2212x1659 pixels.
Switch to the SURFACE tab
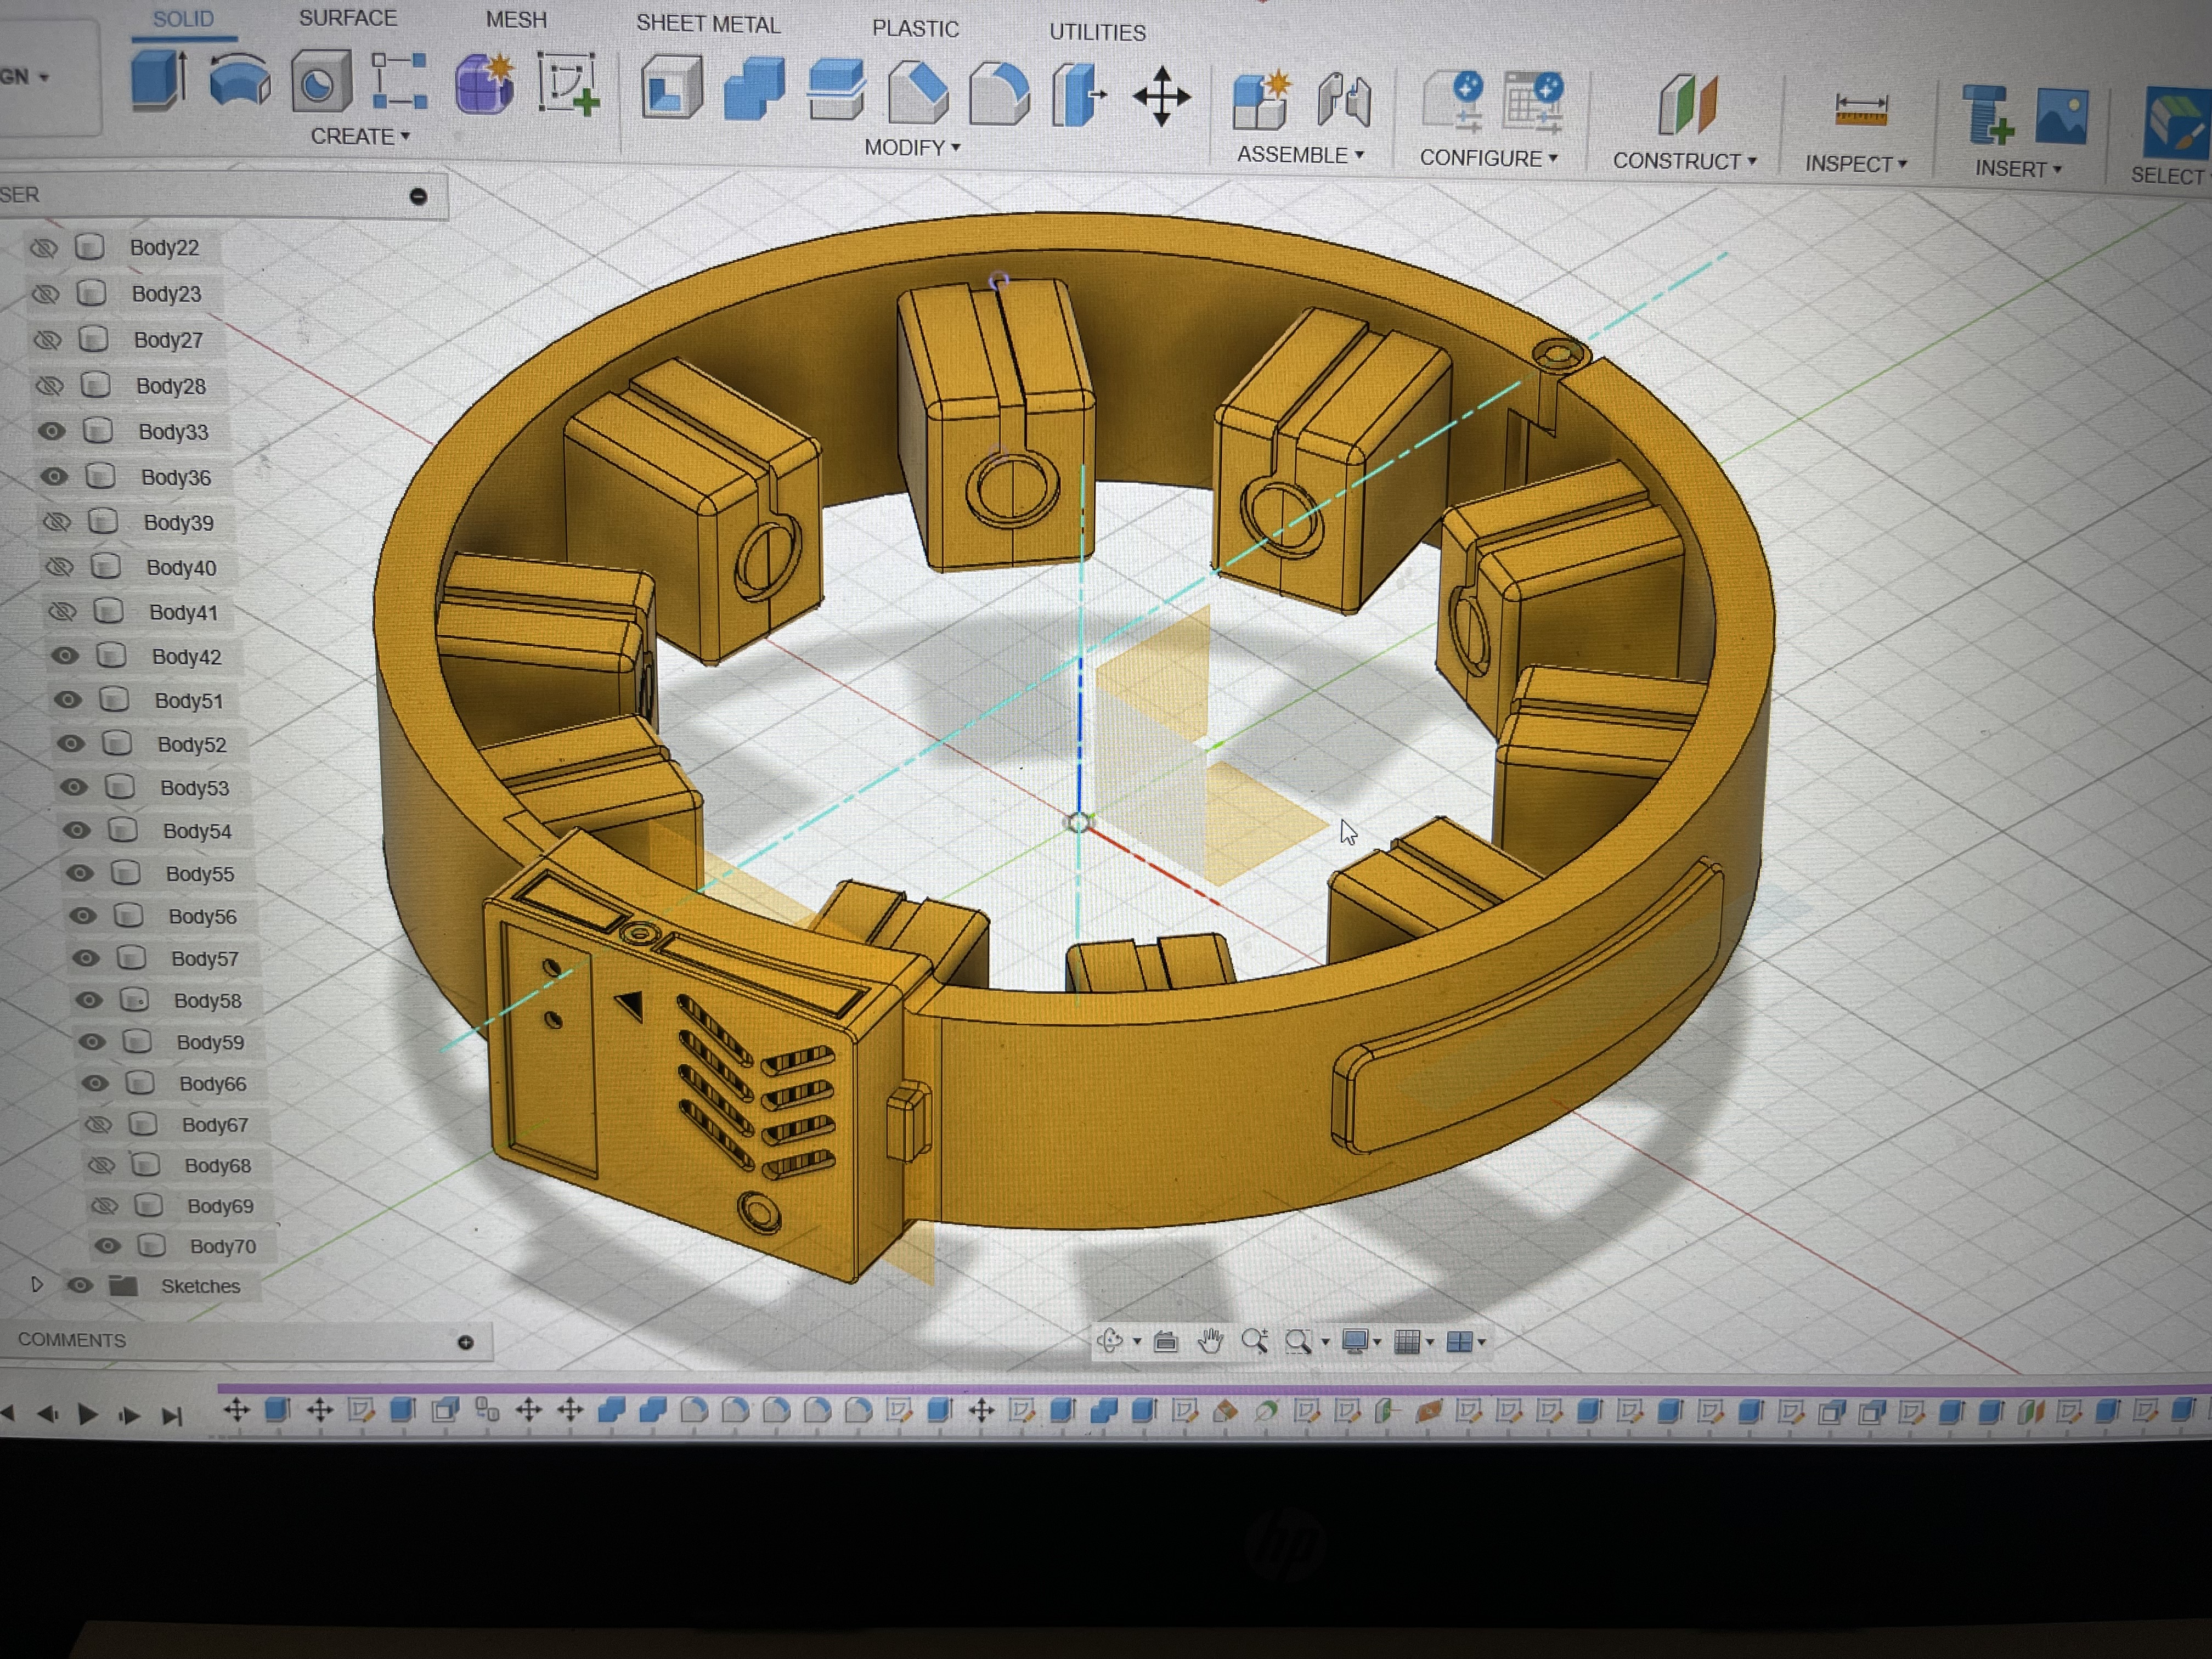tap(348, 18)
